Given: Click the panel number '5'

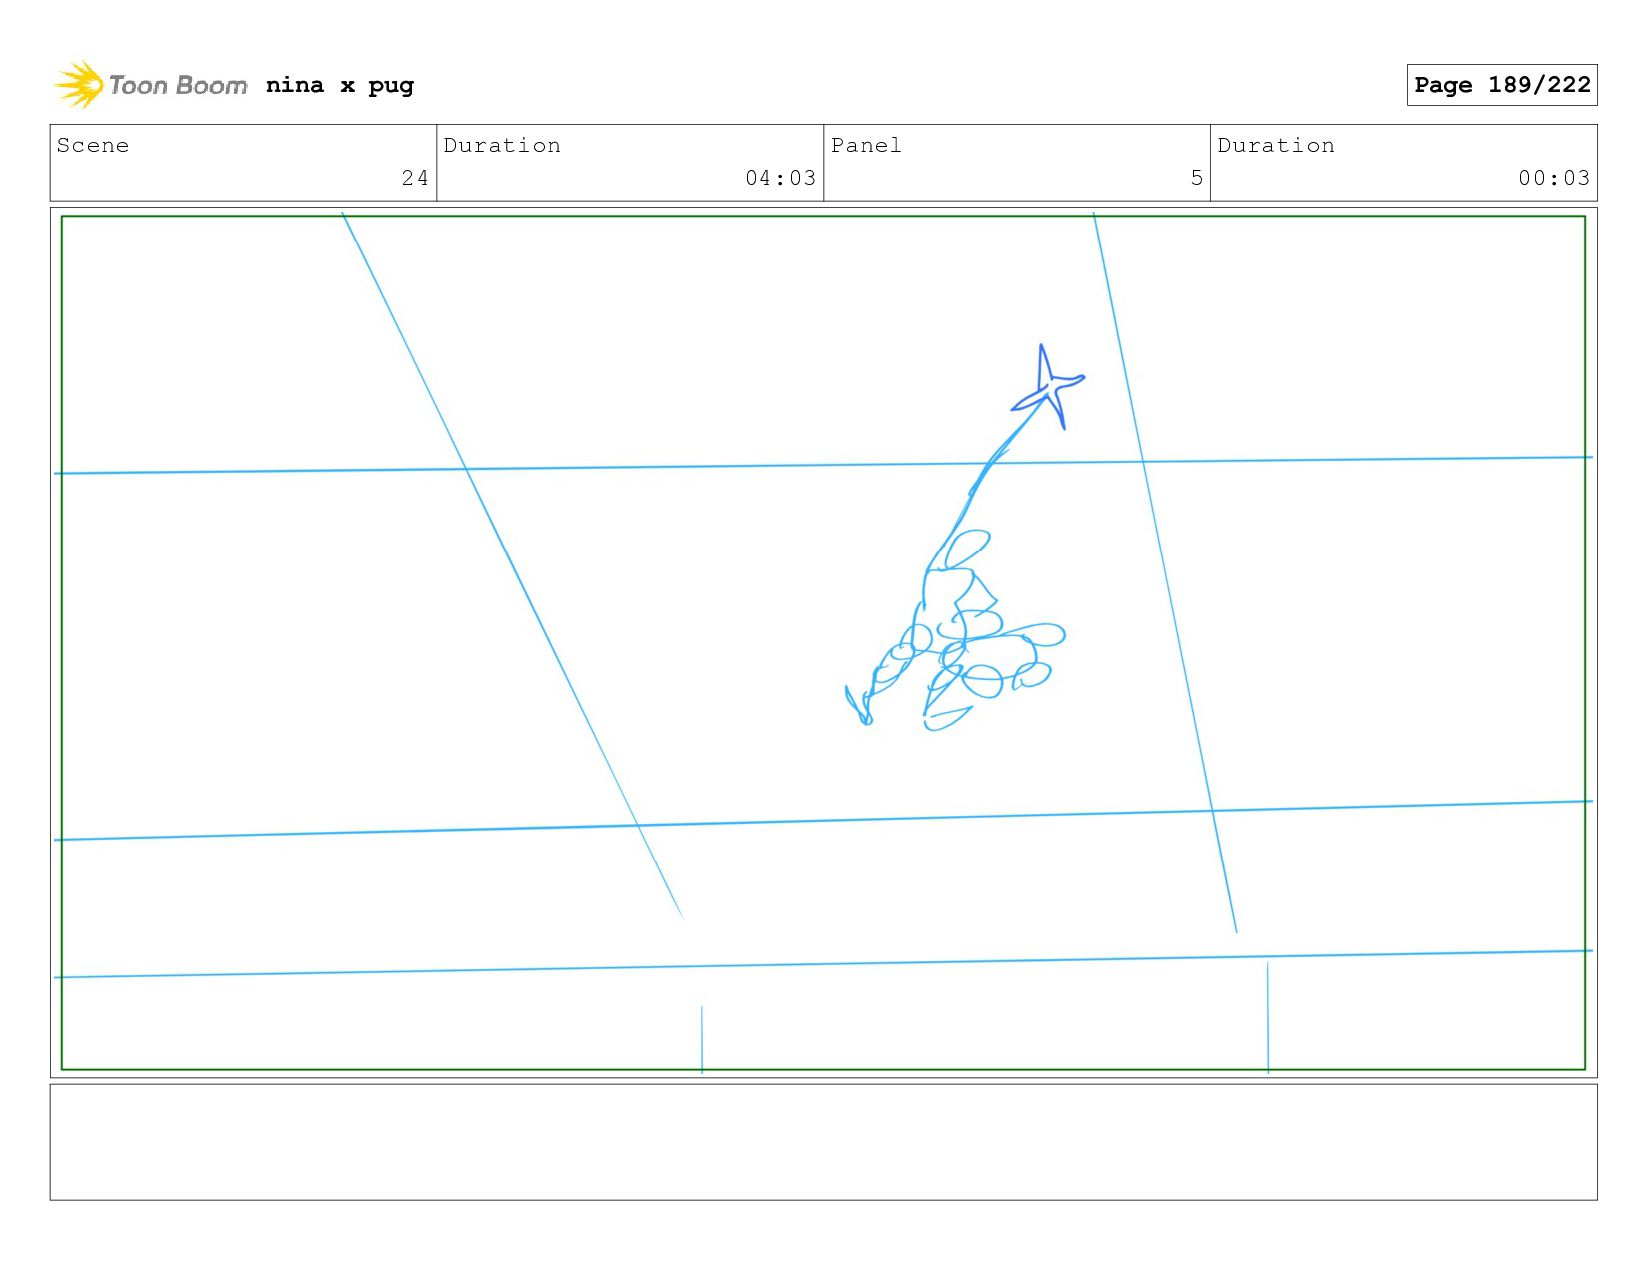Looking at the screenshot, I should [x=1197, y=178].
